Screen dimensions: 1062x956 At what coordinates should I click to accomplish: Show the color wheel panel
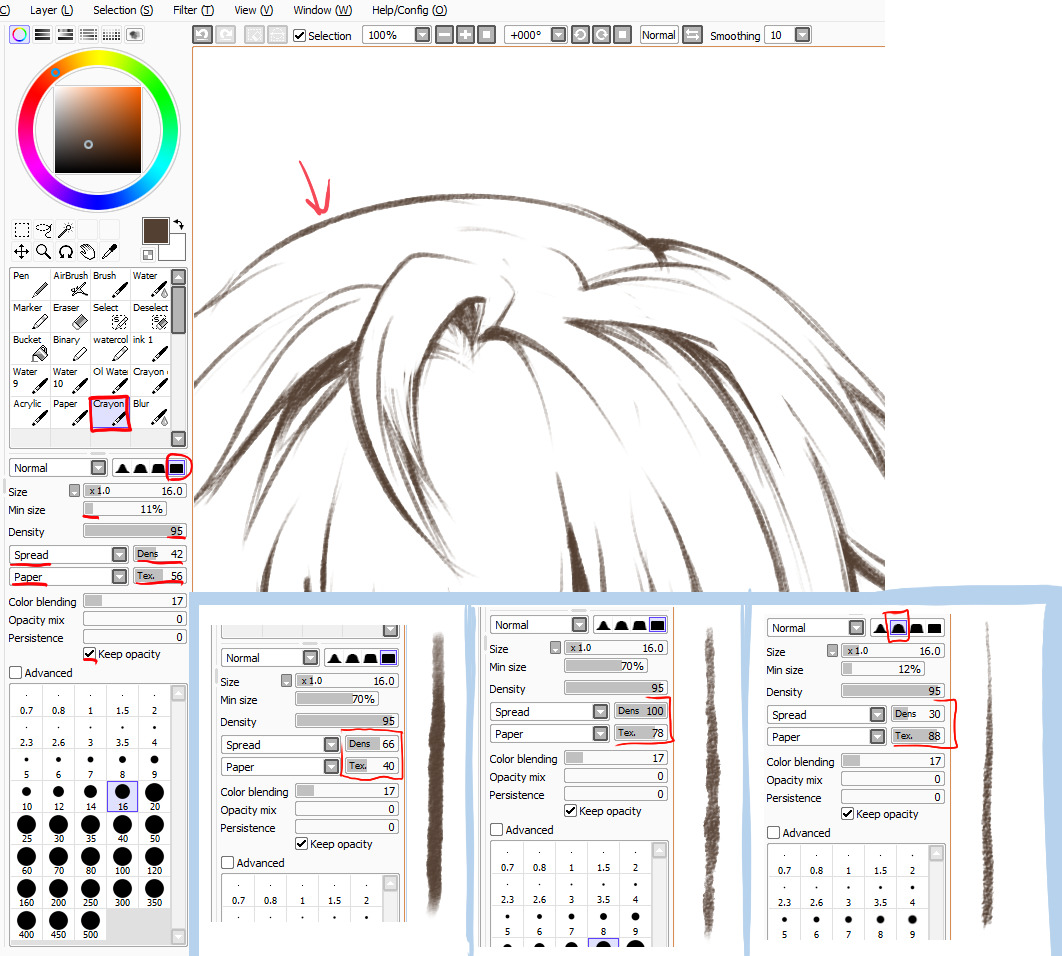(x=20, y=35)
